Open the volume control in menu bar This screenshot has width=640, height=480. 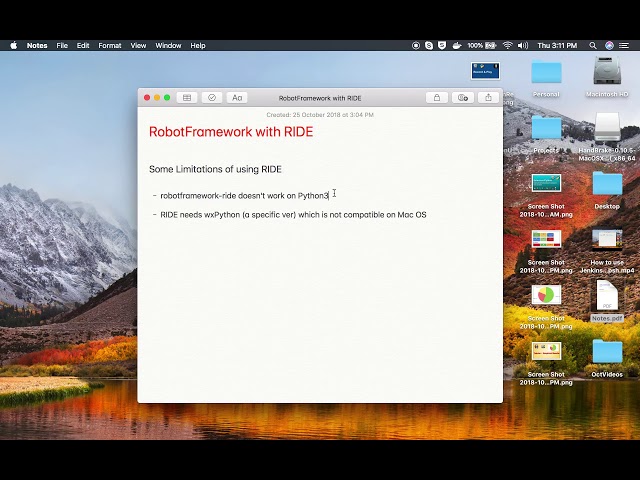523,45
